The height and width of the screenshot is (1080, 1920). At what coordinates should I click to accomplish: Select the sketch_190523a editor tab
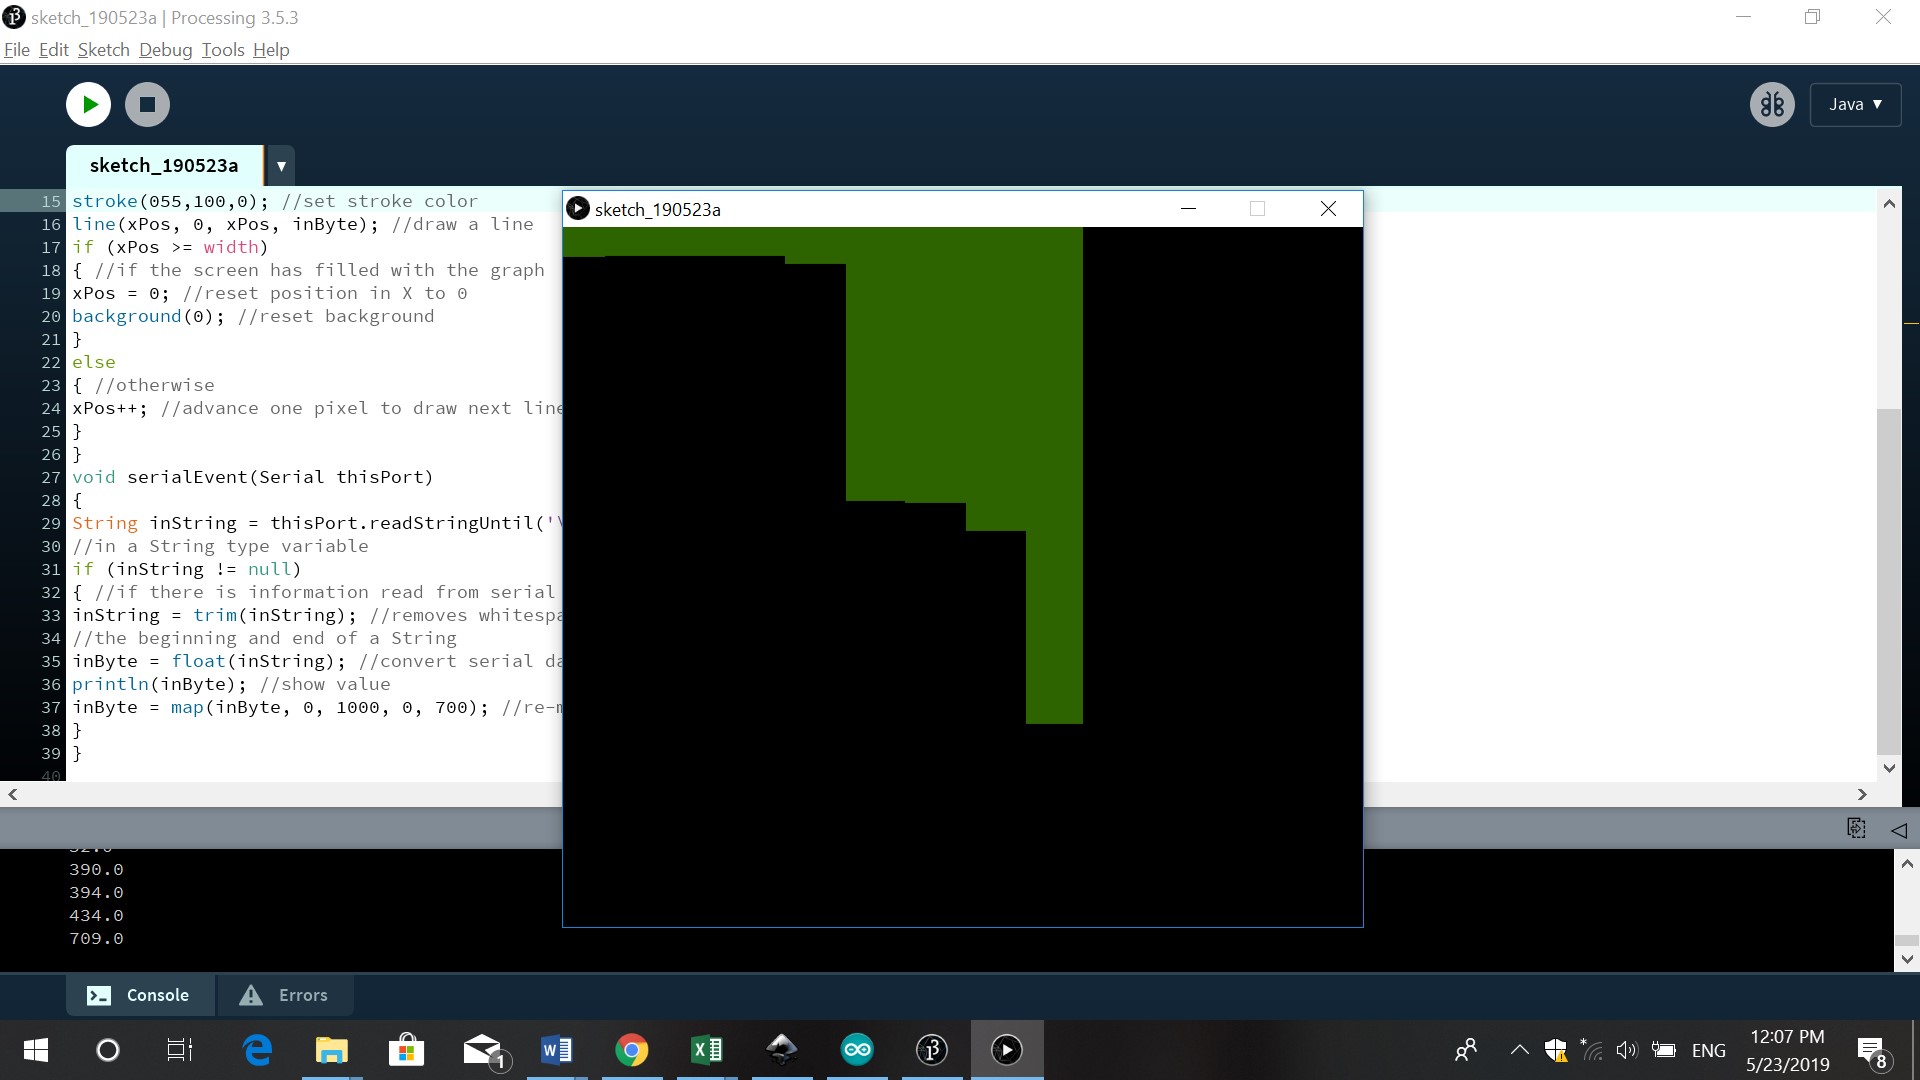(x=164, y=166)
